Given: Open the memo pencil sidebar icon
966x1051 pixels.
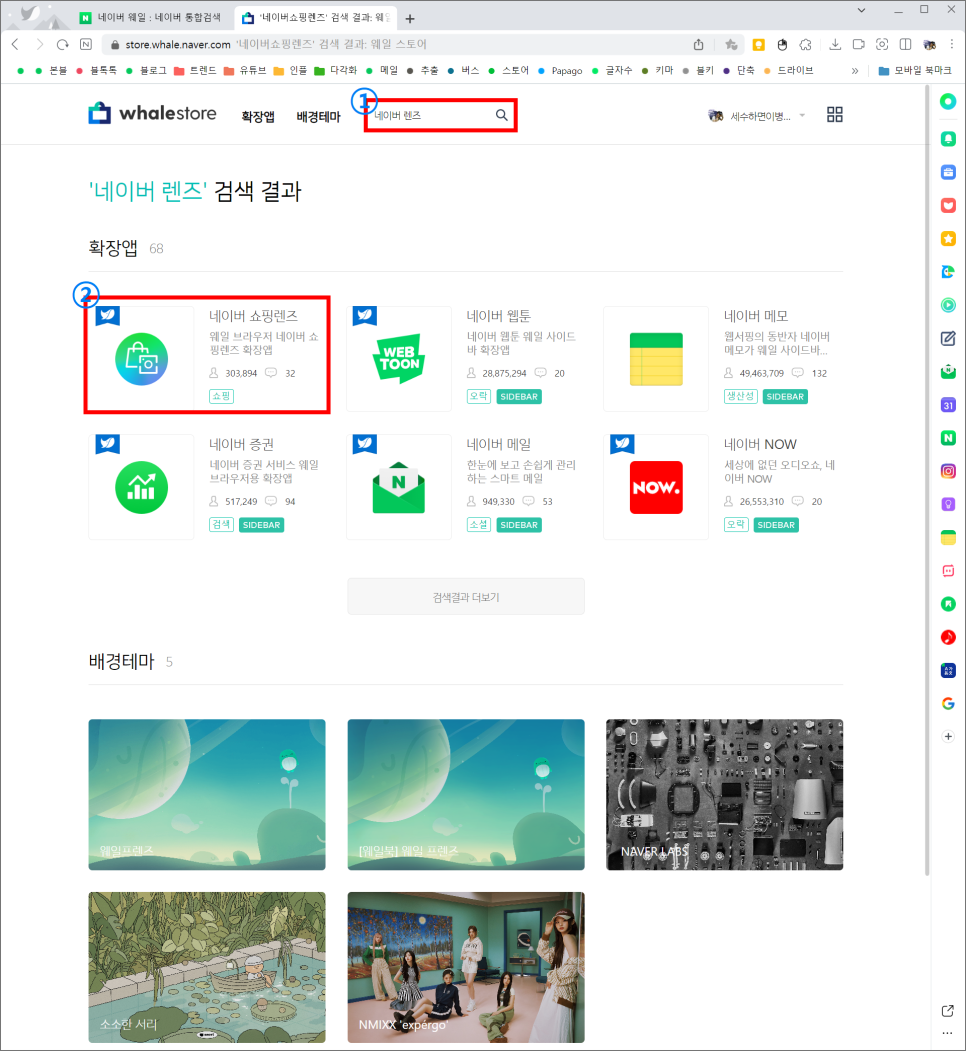Looking at the screenshot, I should (x=948, y=338).
